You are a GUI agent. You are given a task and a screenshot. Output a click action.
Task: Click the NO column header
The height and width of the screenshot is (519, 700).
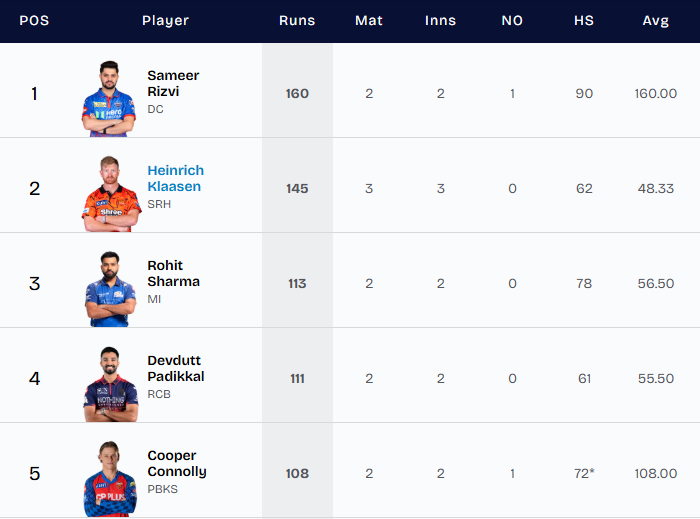[x=512, y=21]
